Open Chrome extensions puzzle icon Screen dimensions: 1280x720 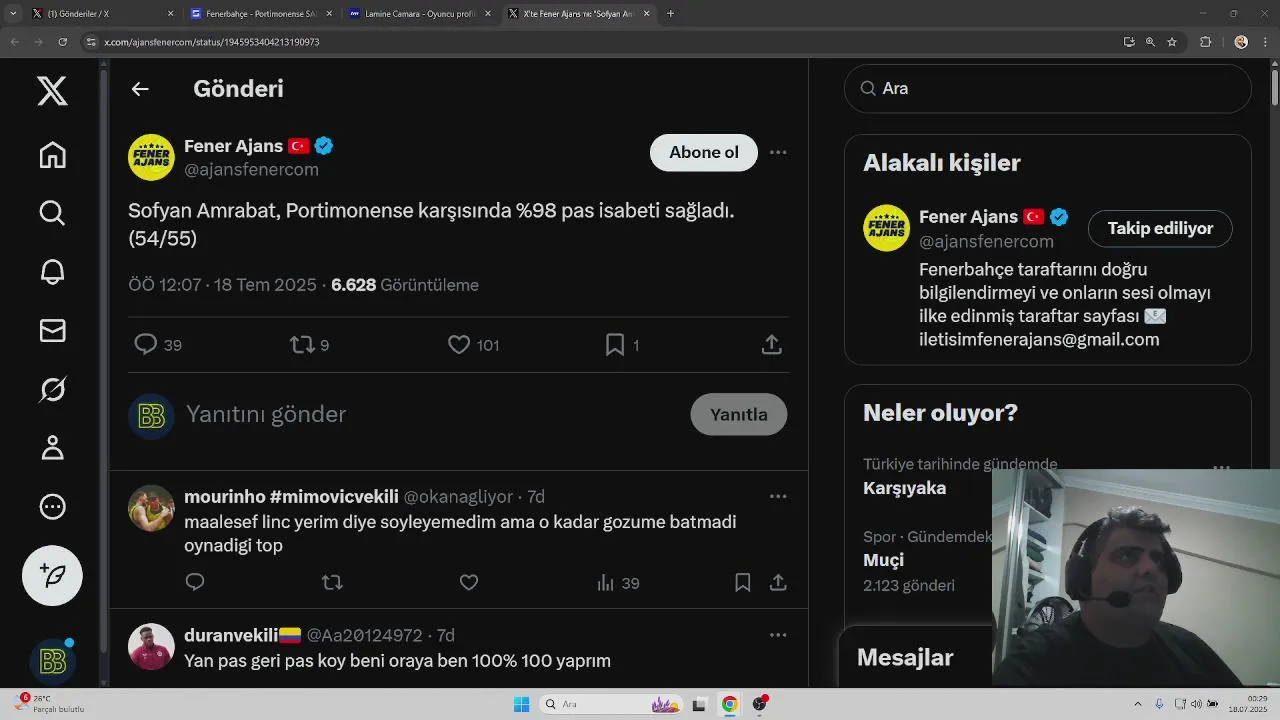(1205, 42)
